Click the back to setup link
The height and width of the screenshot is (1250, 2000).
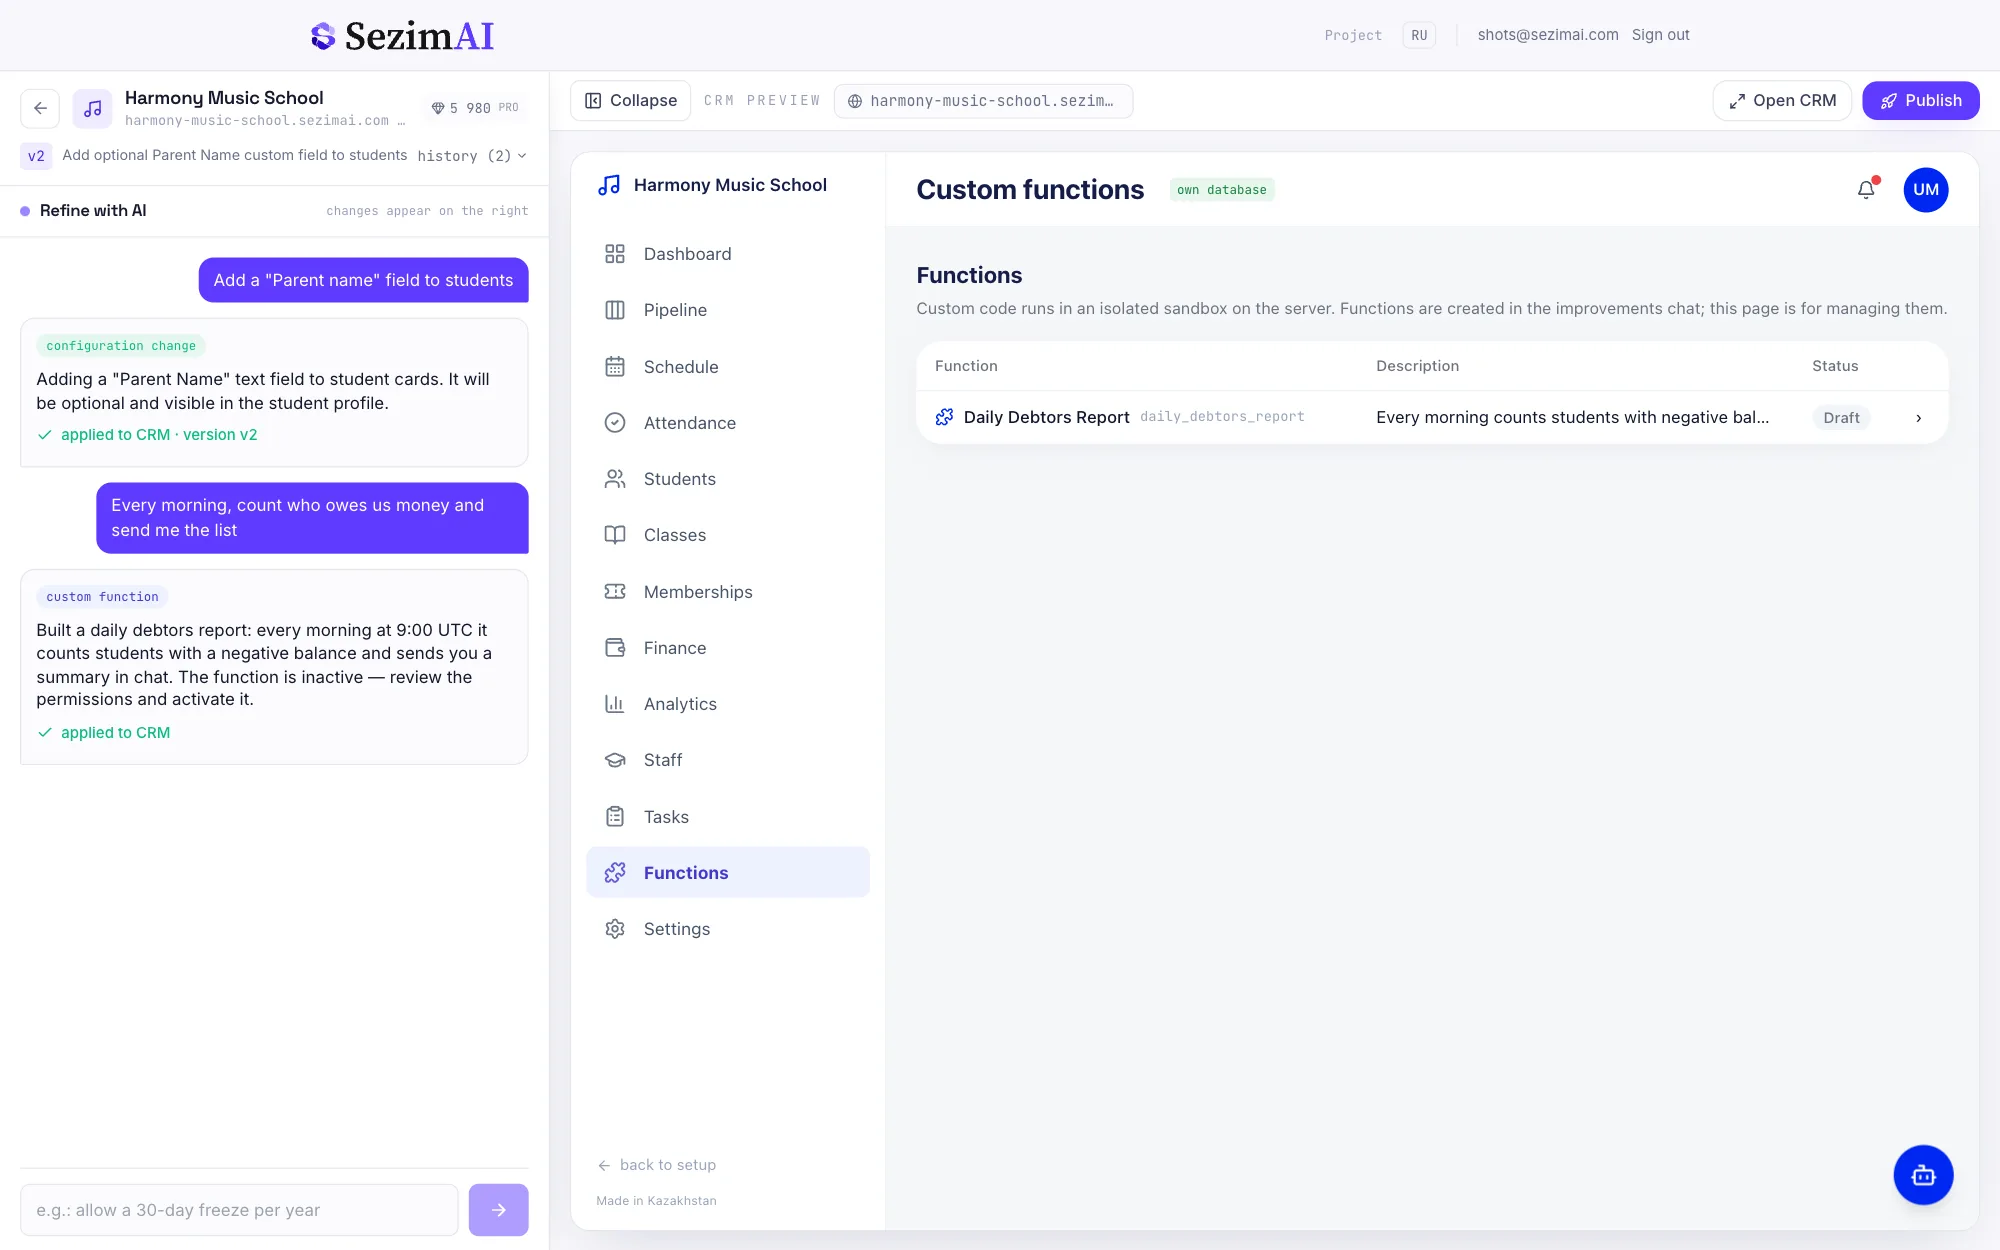[657, 1165]
